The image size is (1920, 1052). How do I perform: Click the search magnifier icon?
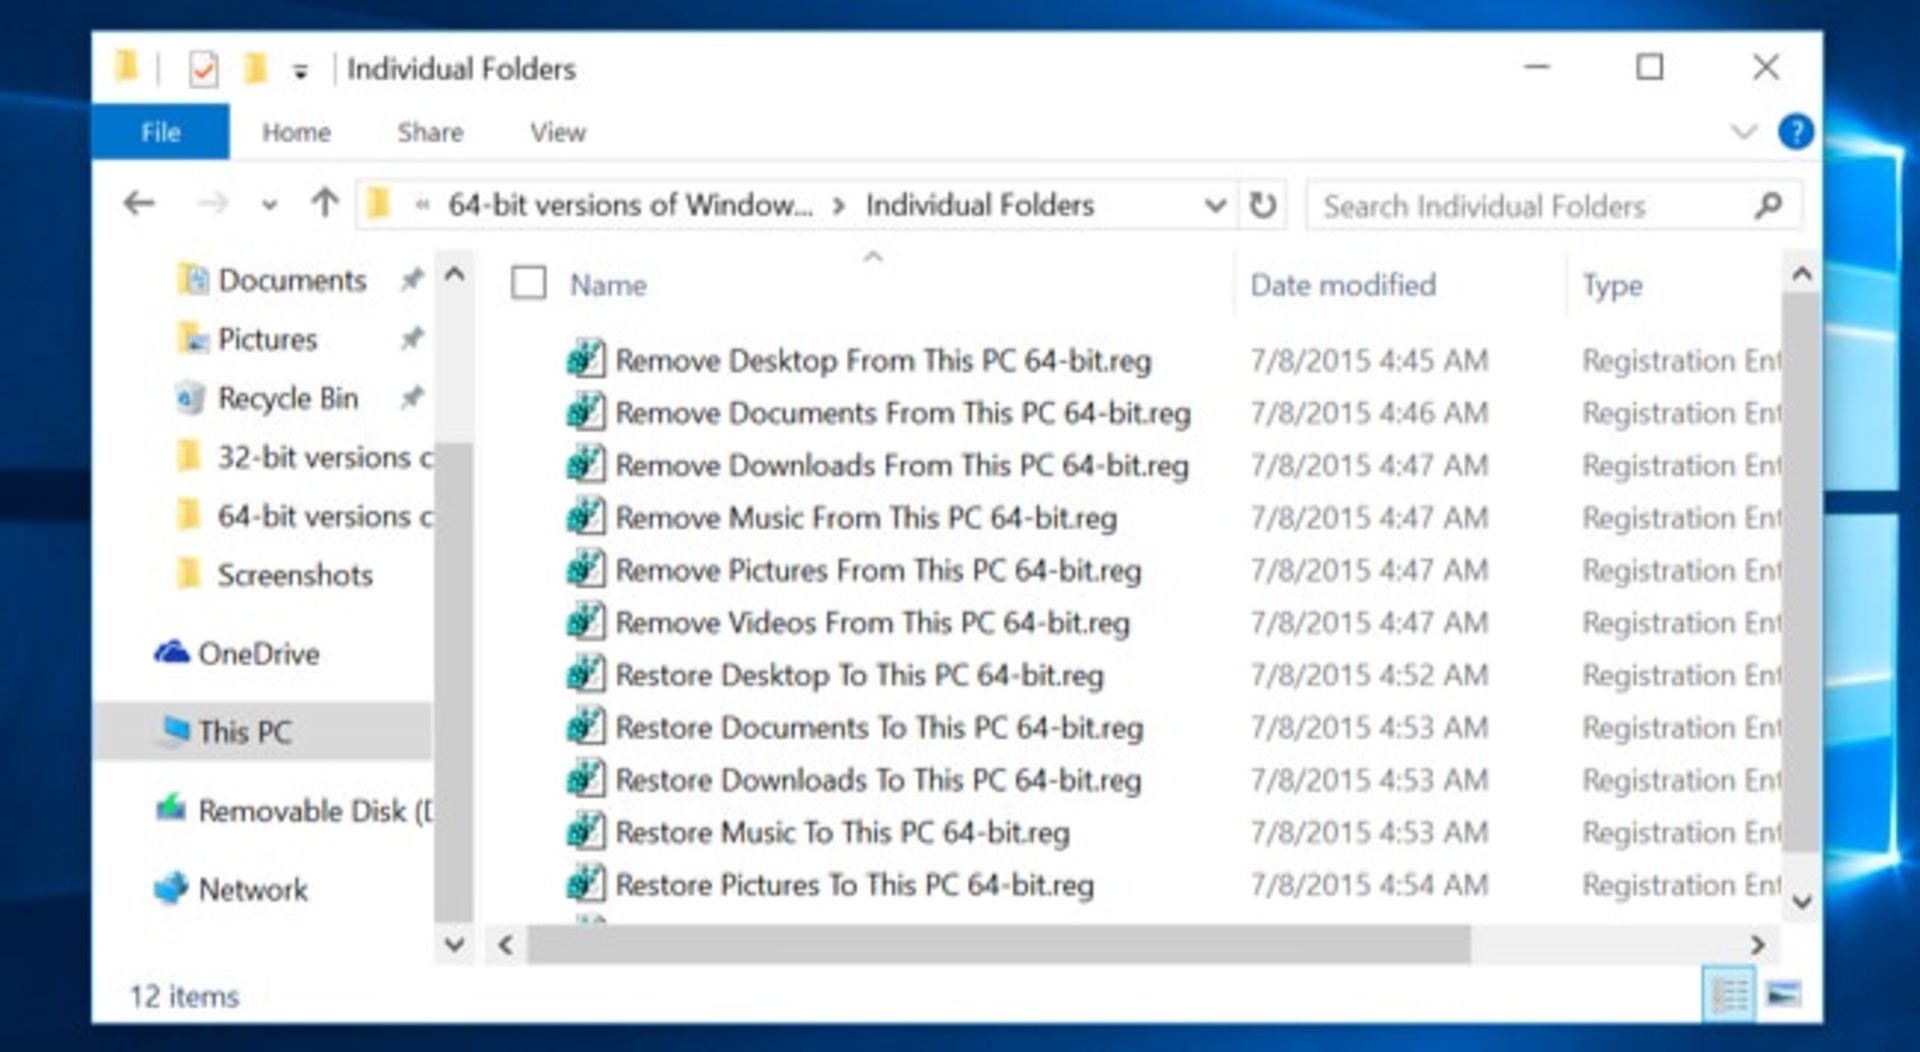(1768, 206)
